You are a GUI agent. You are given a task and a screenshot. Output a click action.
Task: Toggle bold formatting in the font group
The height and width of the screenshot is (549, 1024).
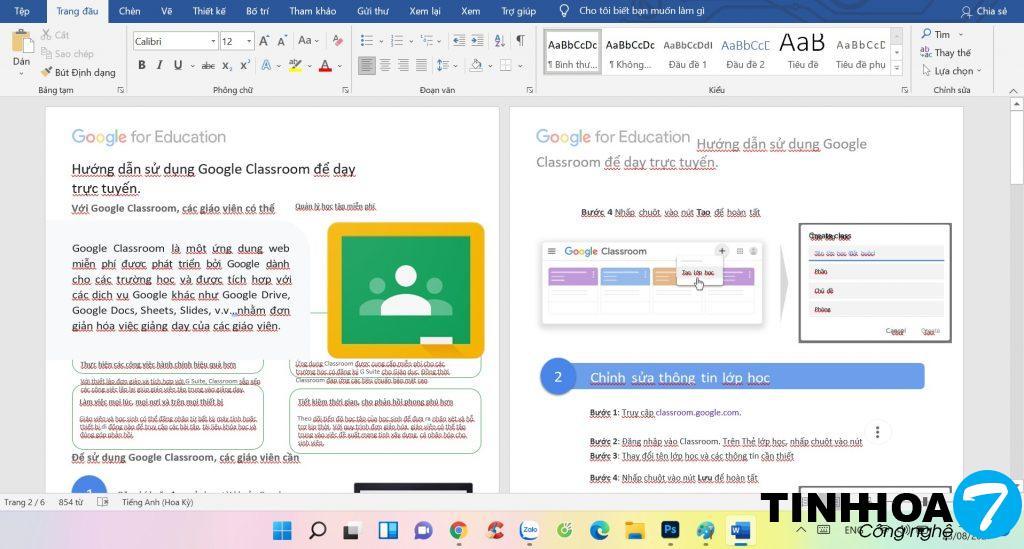pyautogui.click(x=141, y=65)
